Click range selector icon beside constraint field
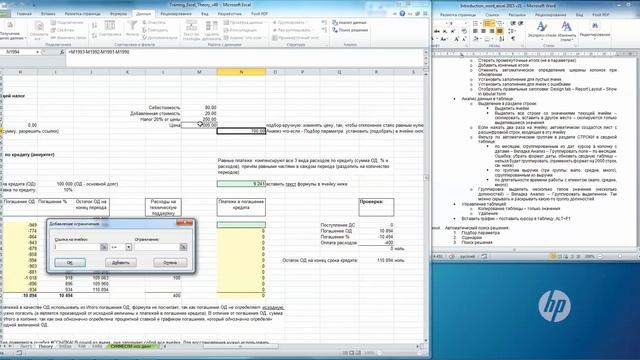This screenshot has height=360, width=640. pyautogui.click(x=183, y=247)
